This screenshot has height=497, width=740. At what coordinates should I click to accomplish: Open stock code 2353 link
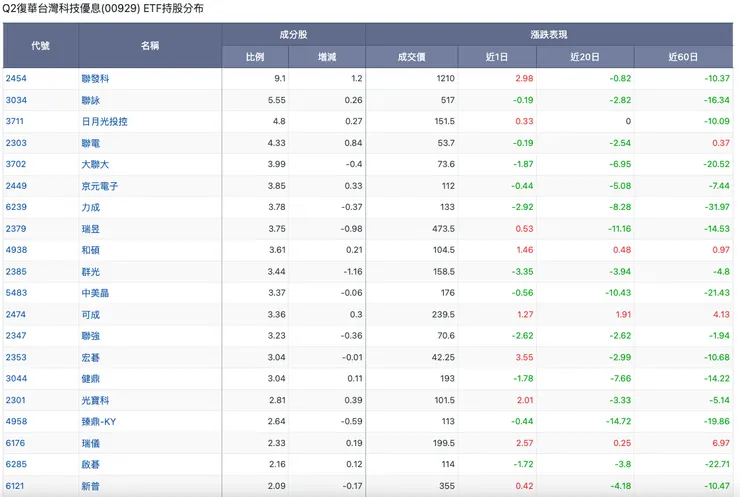pyautogui.click(x=16, y=358)
